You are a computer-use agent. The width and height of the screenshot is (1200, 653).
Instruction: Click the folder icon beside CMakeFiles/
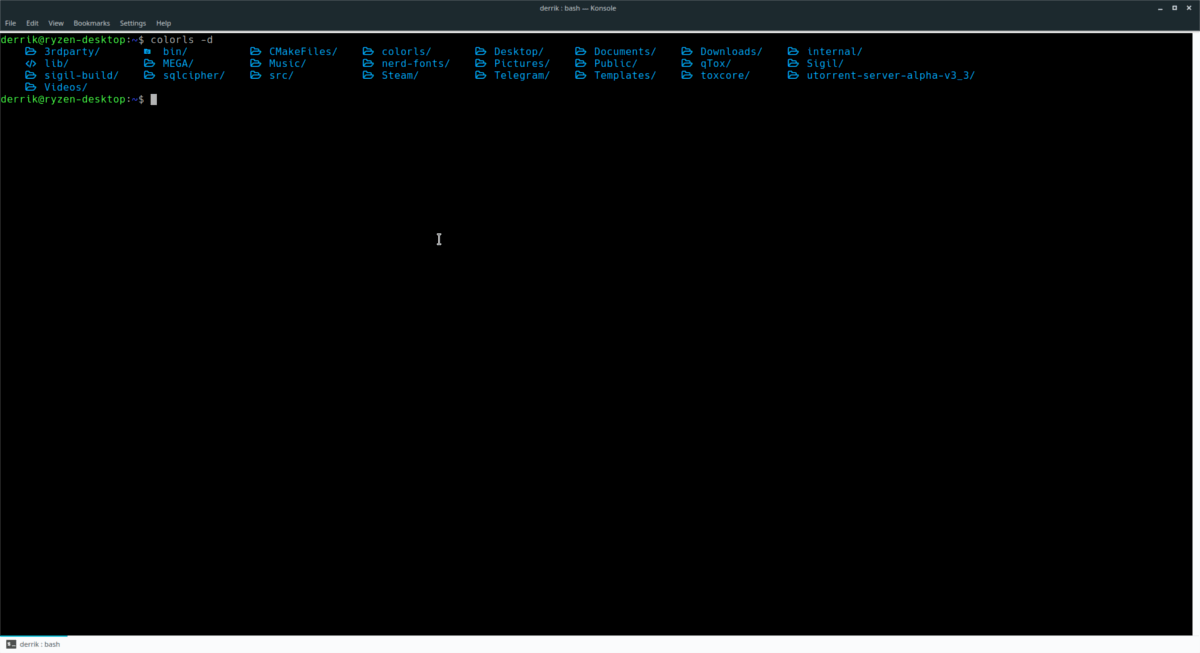[255, 51]
